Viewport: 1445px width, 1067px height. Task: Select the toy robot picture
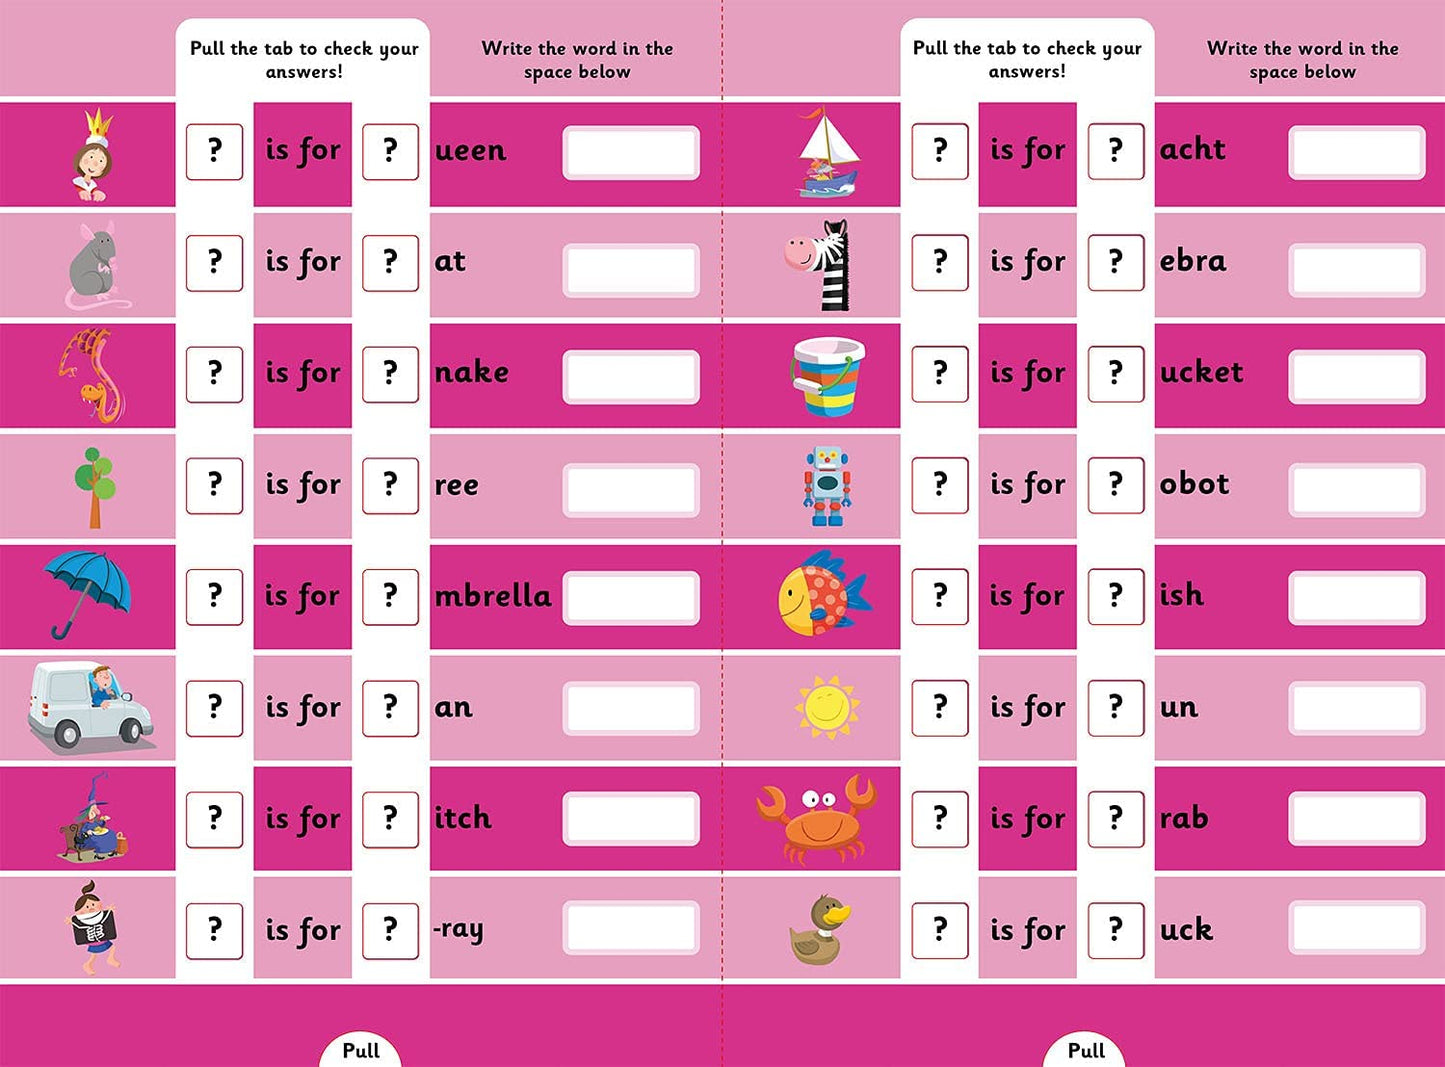click(827, 486)
